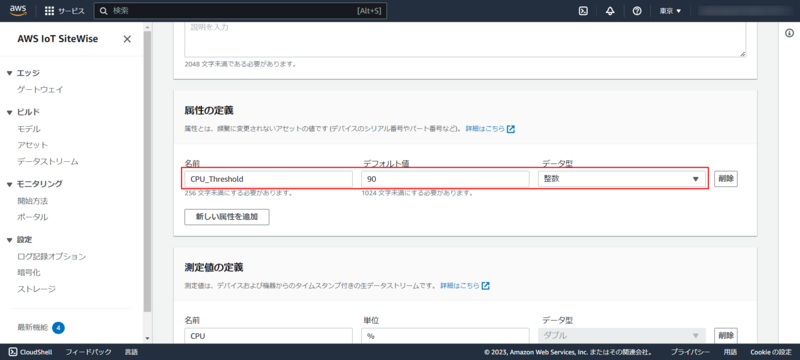Open the notifications bell
The image size is (800, 360).
[x=610, y=11]
